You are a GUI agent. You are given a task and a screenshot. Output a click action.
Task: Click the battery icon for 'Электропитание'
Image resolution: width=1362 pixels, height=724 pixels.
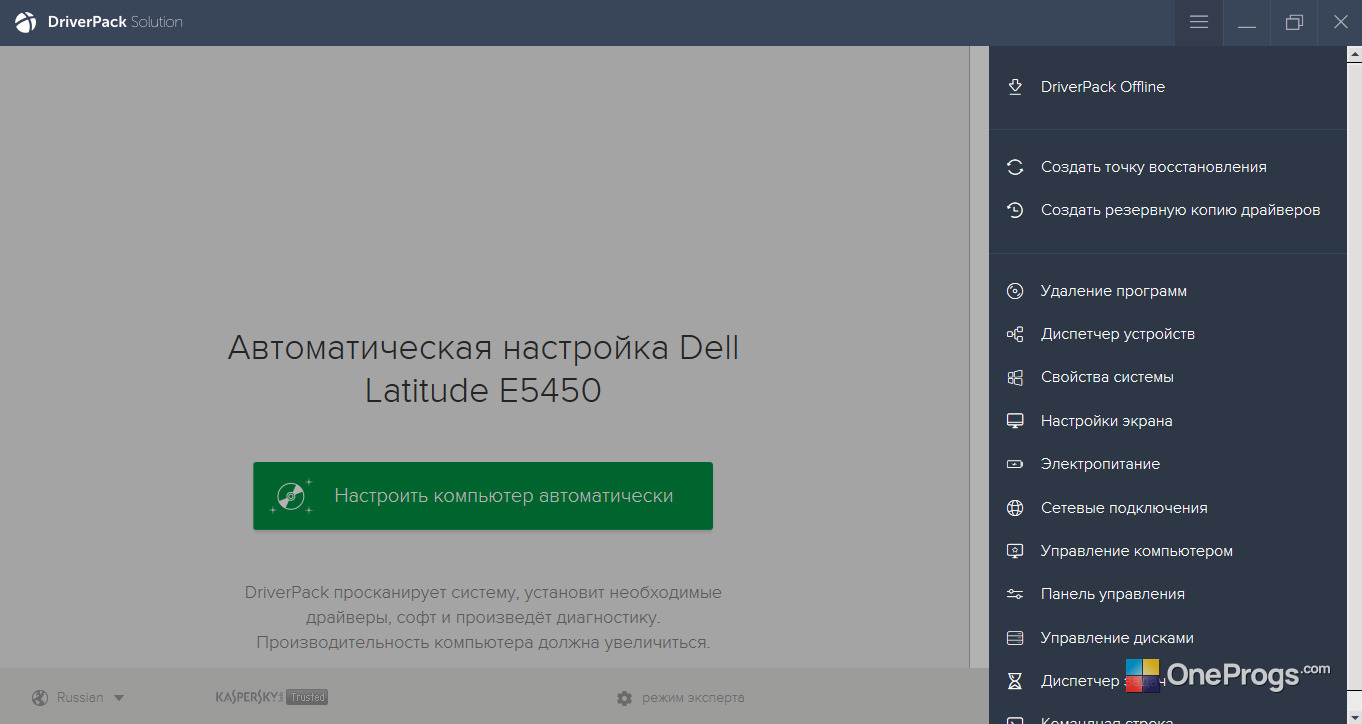tap(1015, 464)
